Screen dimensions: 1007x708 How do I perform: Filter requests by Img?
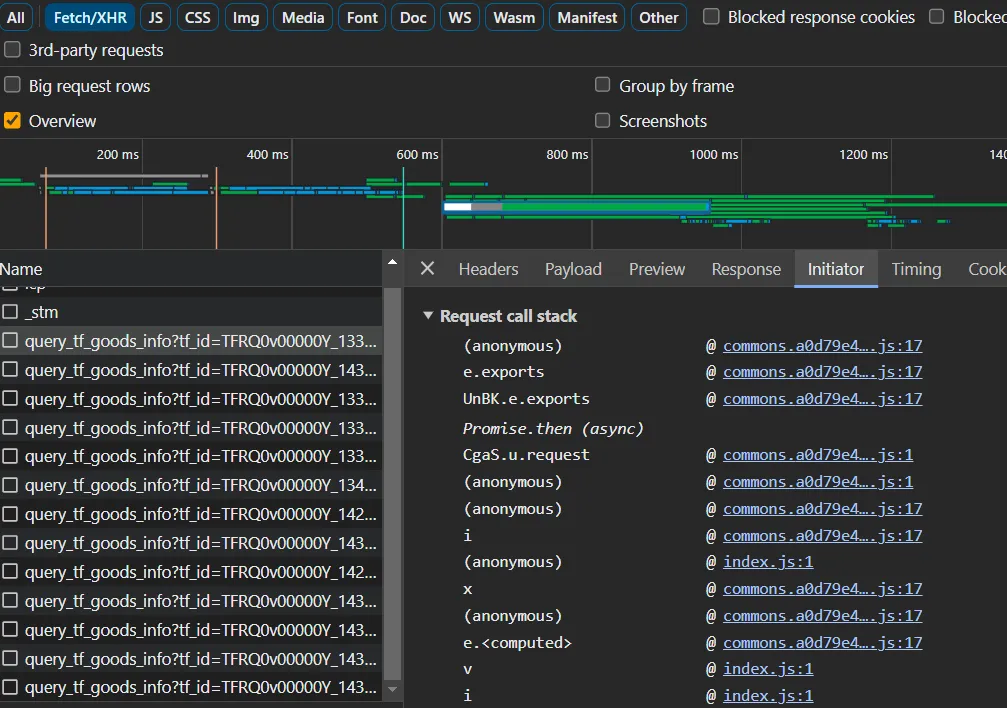tap(246, 17)
